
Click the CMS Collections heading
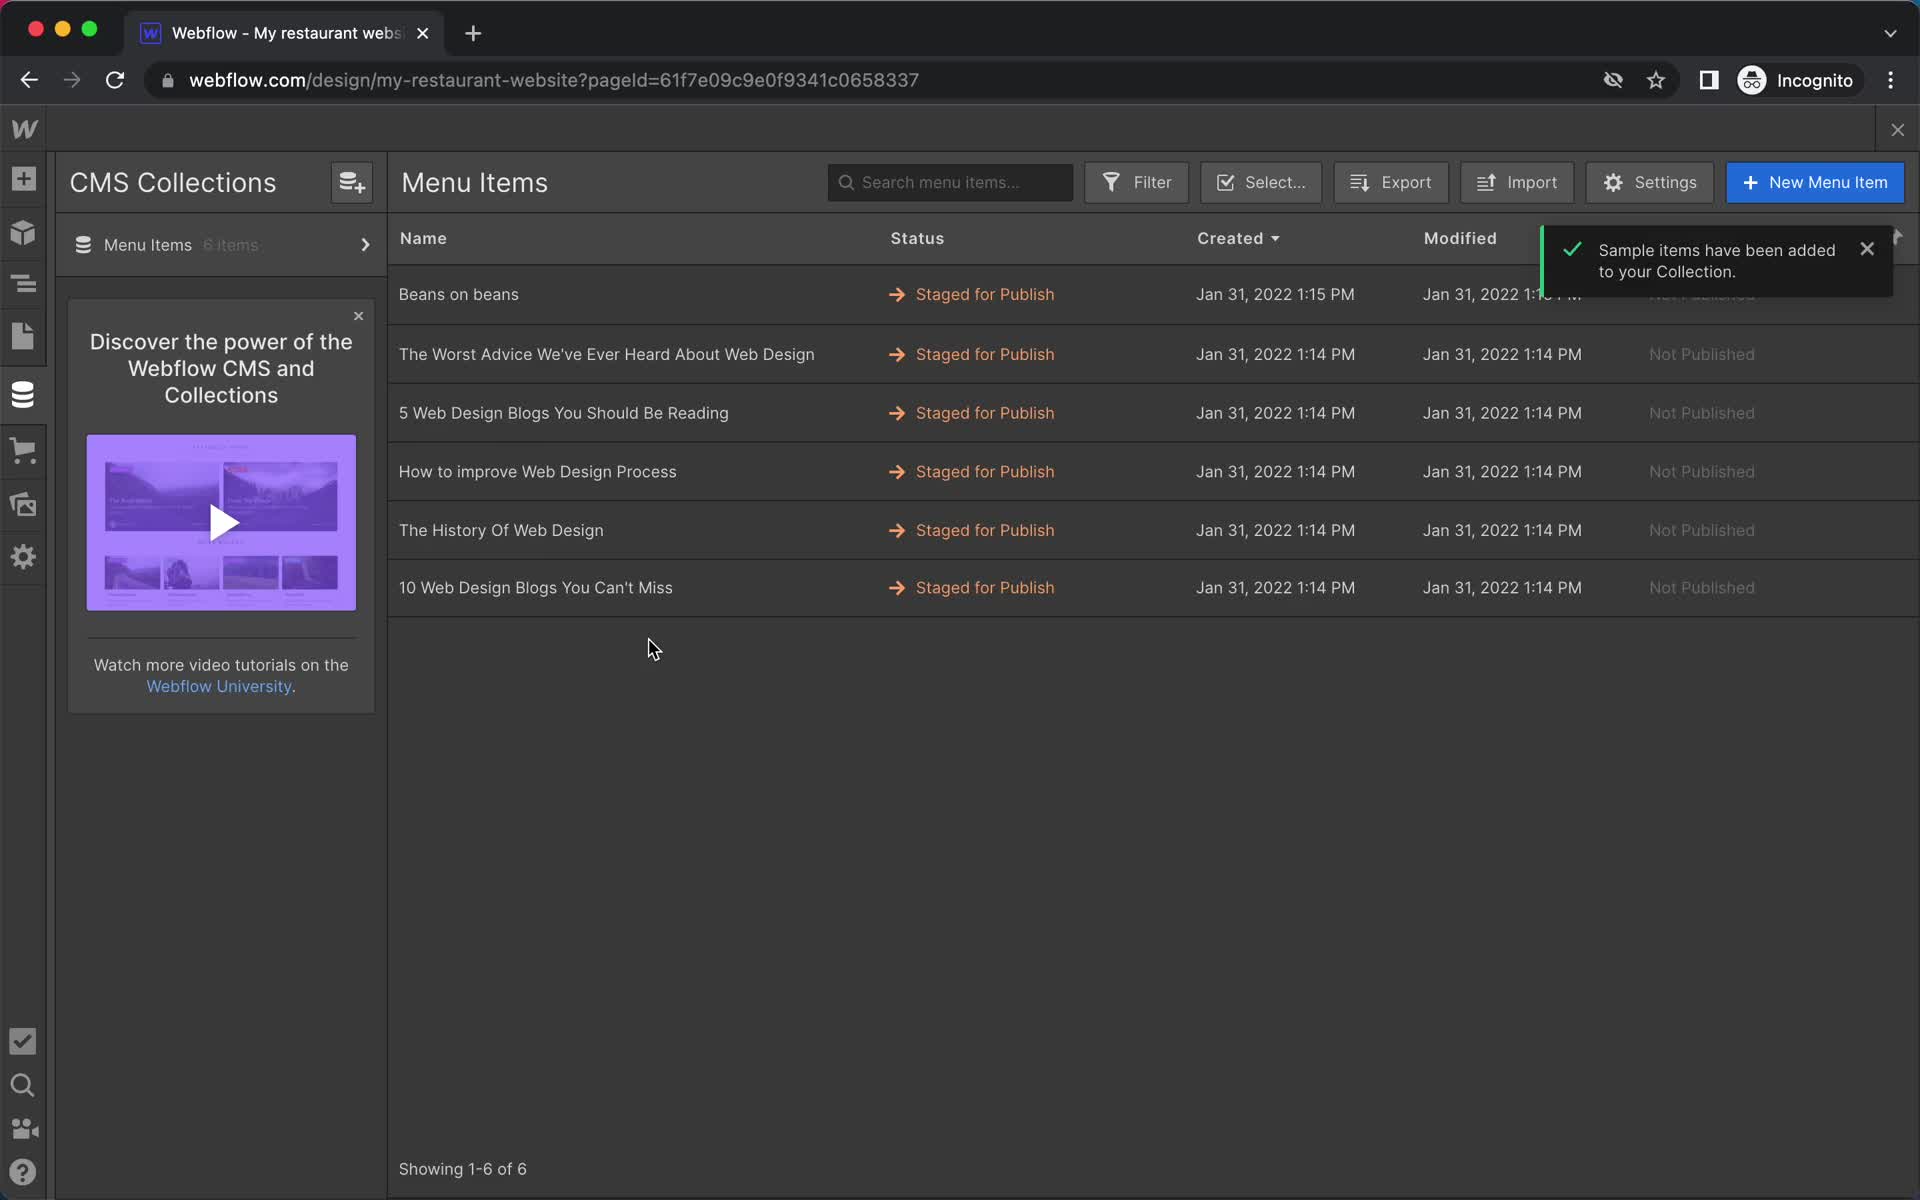pos(173,183)
